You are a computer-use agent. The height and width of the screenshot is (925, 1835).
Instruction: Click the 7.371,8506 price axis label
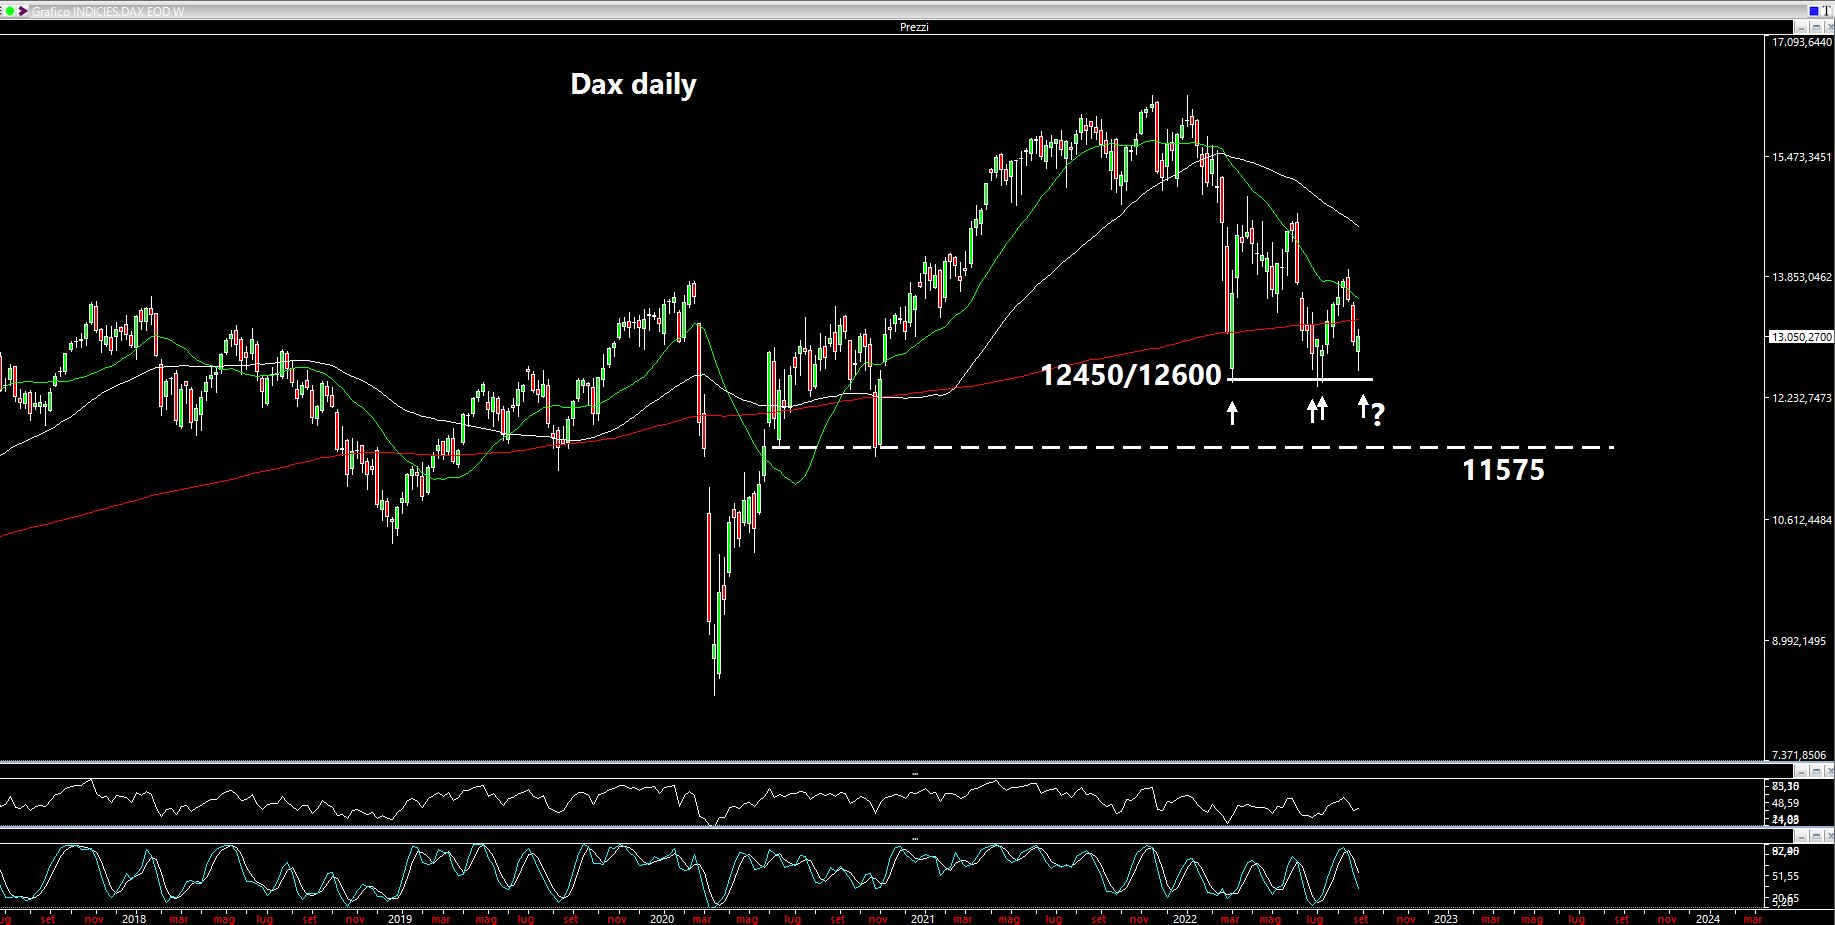[1799, 756]
